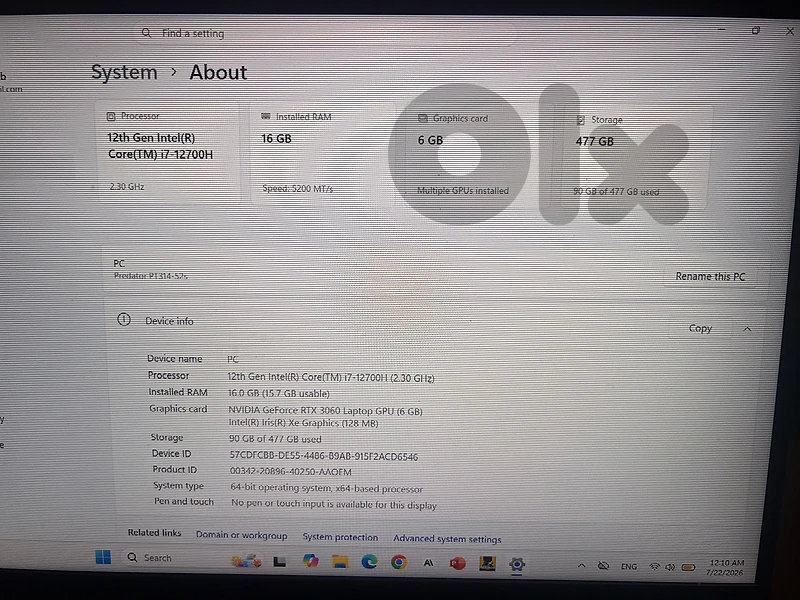The height and width of the screenshot is (600, 800).
Task: Click the Device info circle icon
Action: [124, 320]
